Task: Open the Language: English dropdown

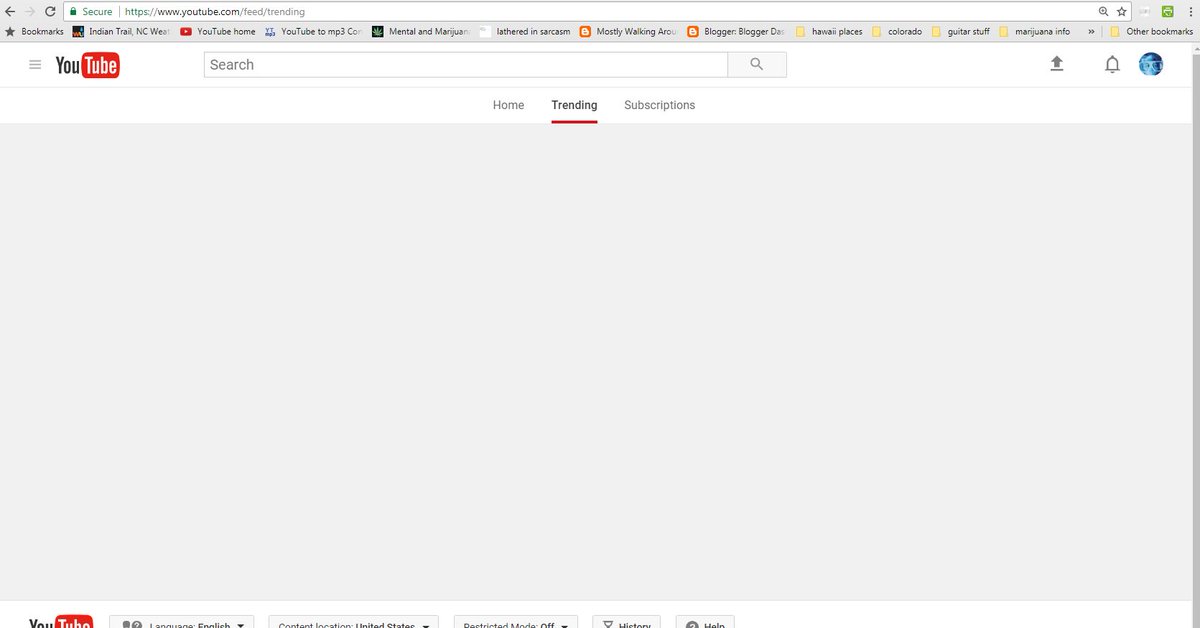Action: click(x=181, y=624)
